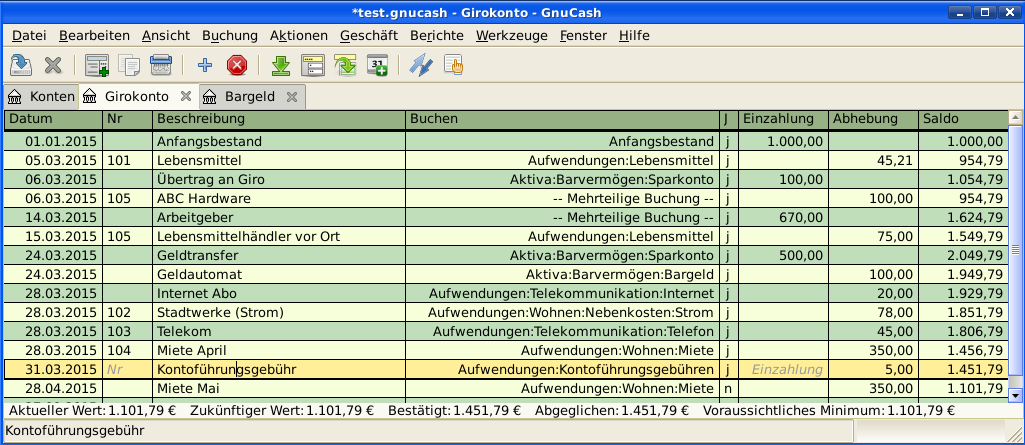Click the Split transaction toolbar icon
The image size is (1025, 445).
pos(313,66)
